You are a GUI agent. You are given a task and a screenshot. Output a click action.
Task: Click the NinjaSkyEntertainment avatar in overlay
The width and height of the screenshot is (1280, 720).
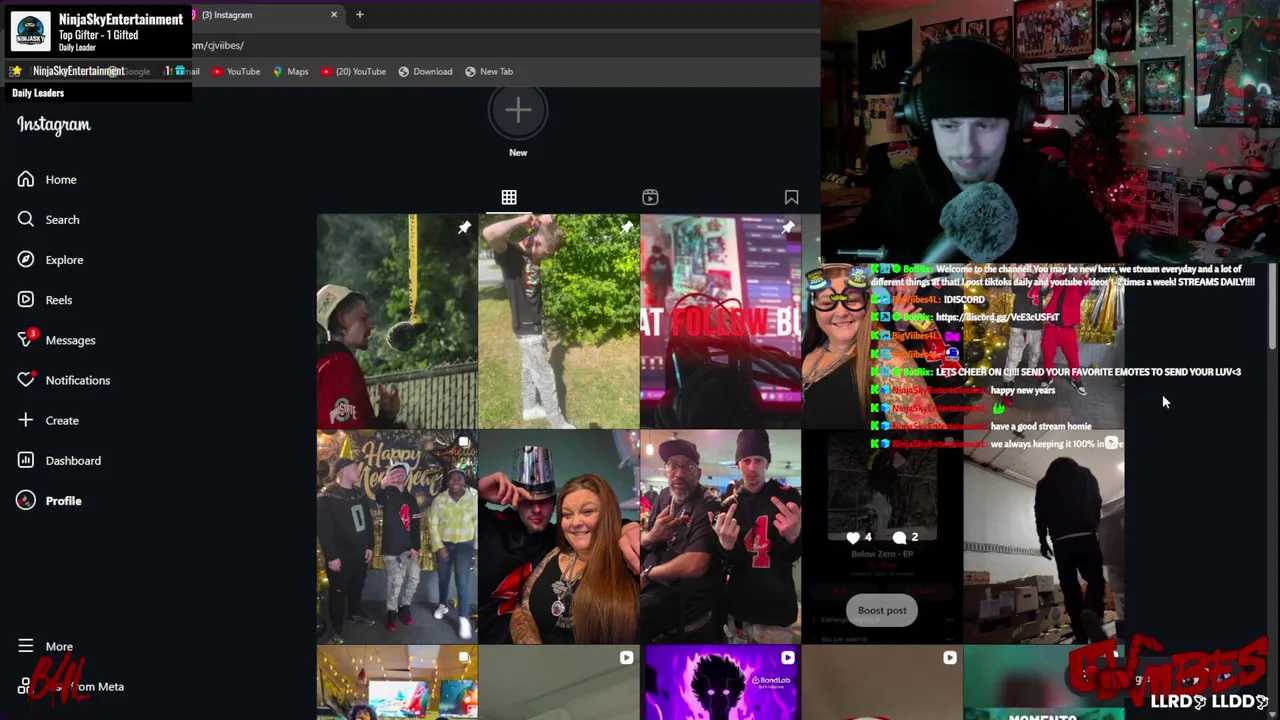pos(30,31)
